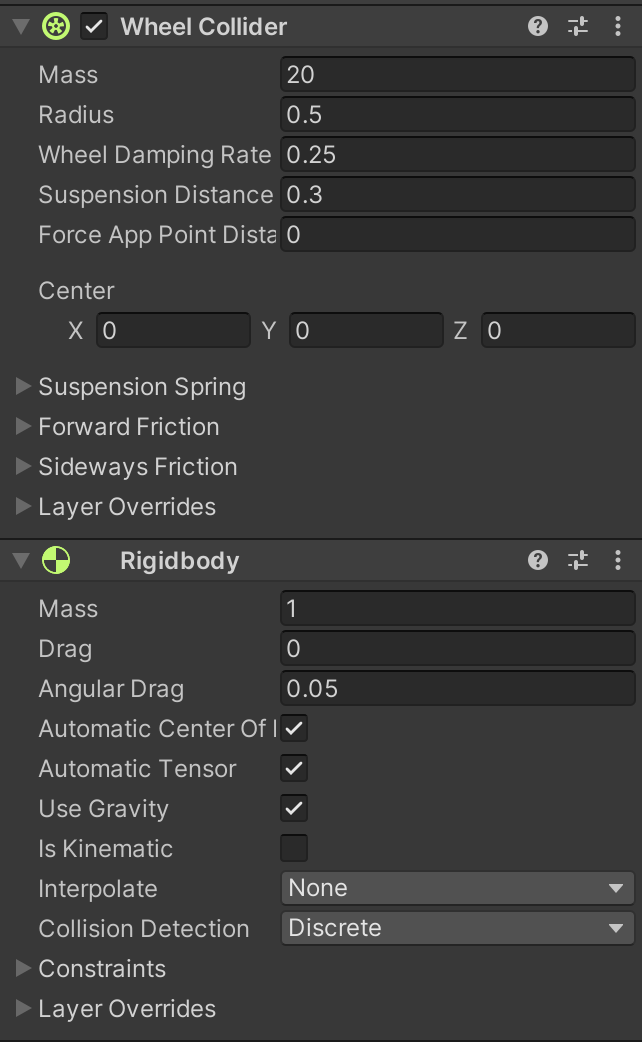Open the Wheel Collider presets icon
642x1042 pixels.
coord(577,26)
